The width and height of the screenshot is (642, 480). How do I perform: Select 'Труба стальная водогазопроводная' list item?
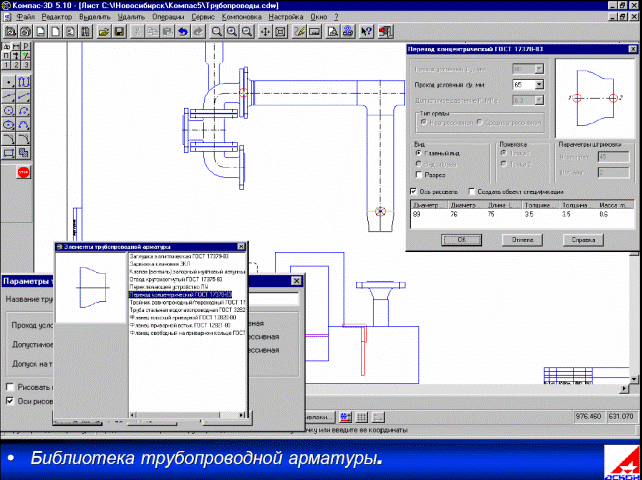[188, 310]
